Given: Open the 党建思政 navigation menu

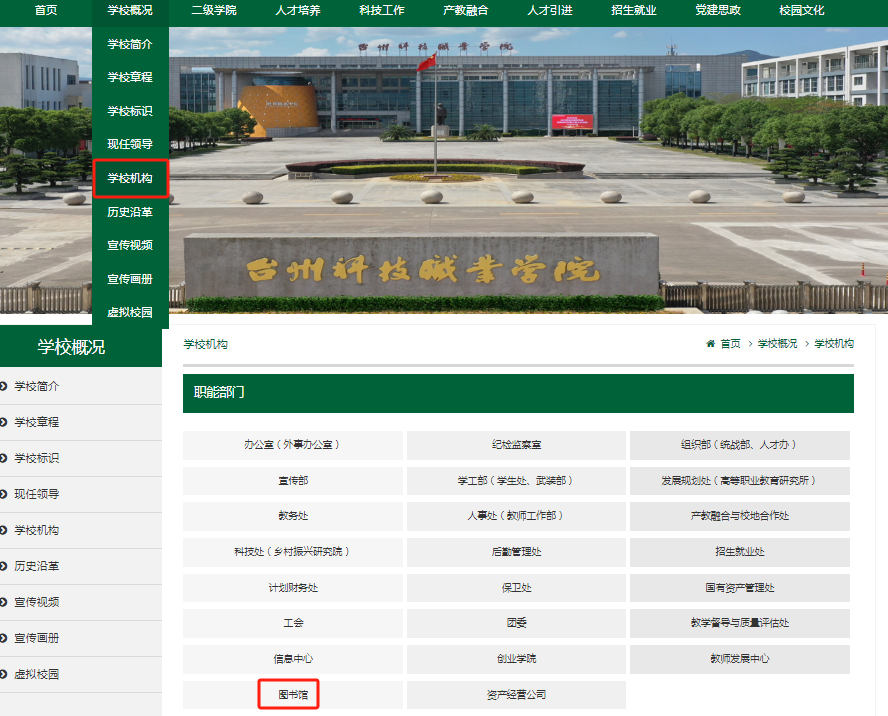Looking at the screenshot, I should point(718,10).
